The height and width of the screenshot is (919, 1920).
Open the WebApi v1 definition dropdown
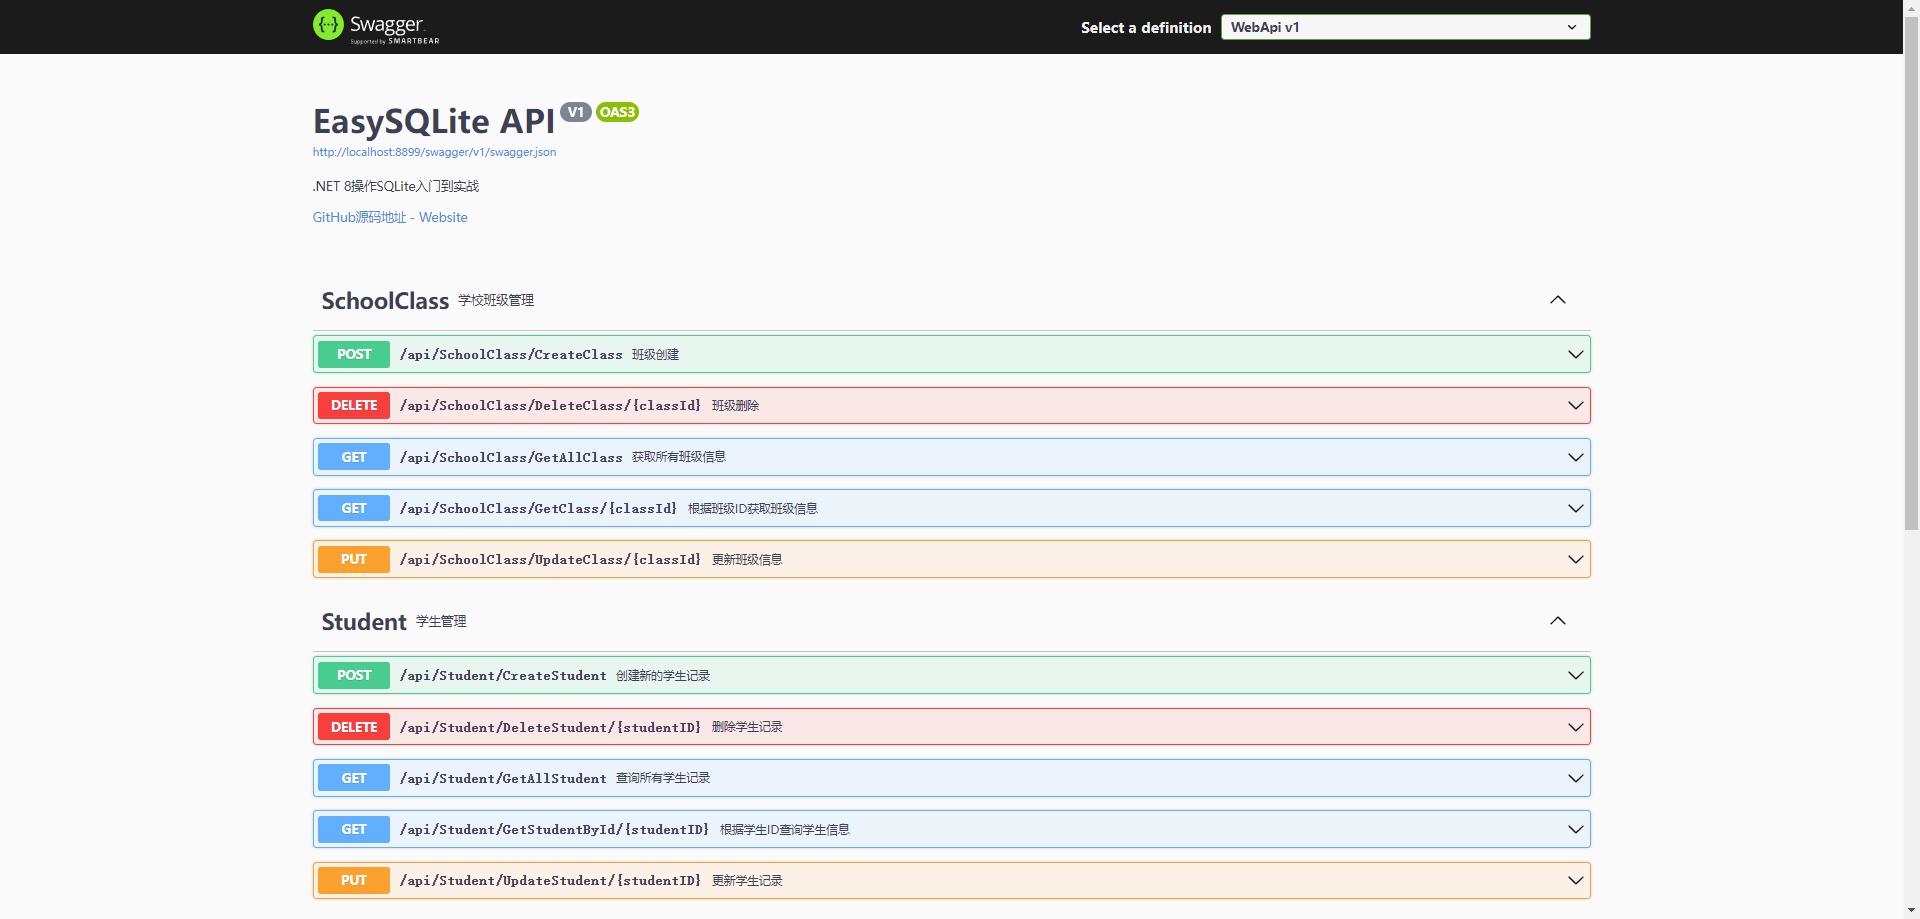coord(1404,27)
